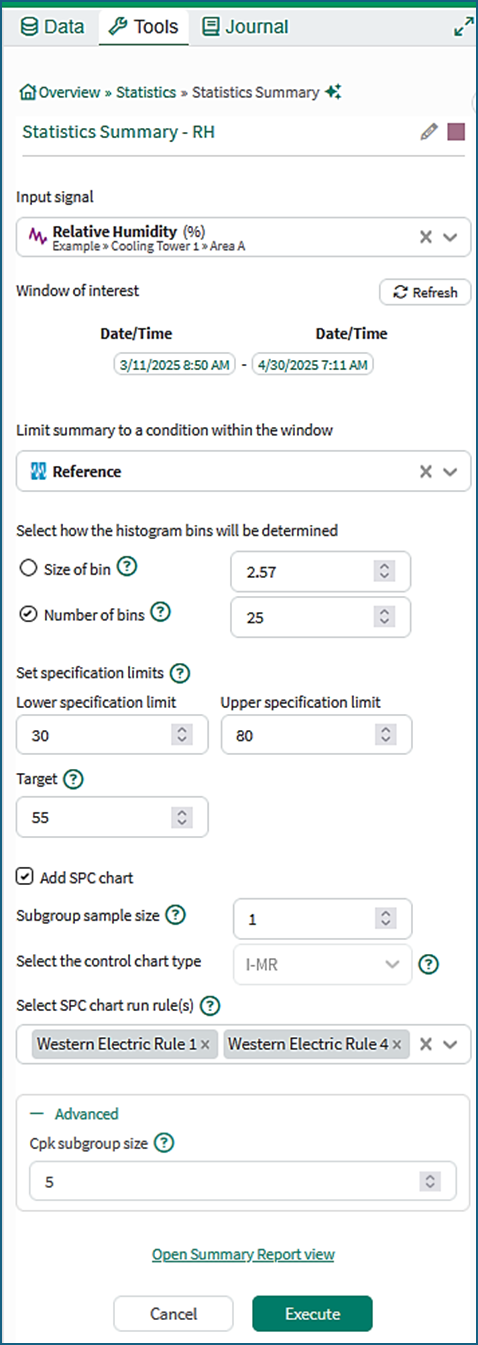The height and width of the screenshot is (1345, 478).
Task: Click the sparkle icon next to Statistics Summary
Action: click(x=333, y=92)
